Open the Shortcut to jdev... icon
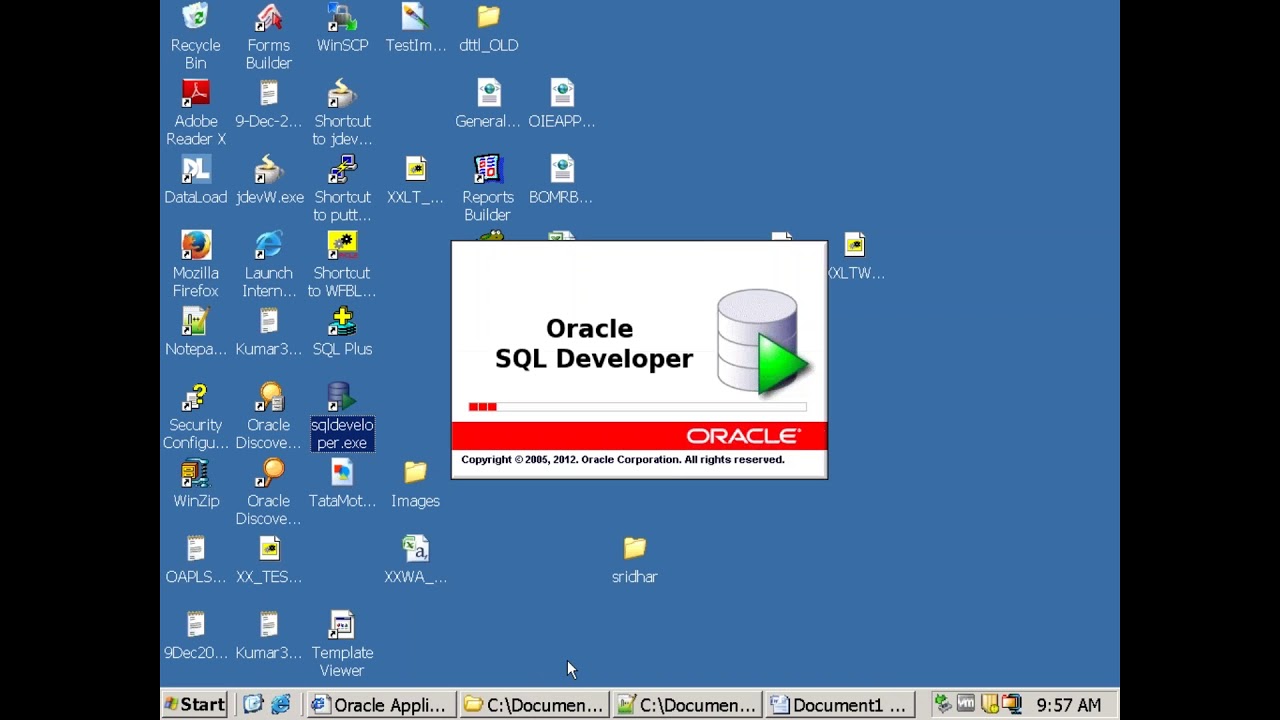The image size is (1280, 720). point(342,112)
